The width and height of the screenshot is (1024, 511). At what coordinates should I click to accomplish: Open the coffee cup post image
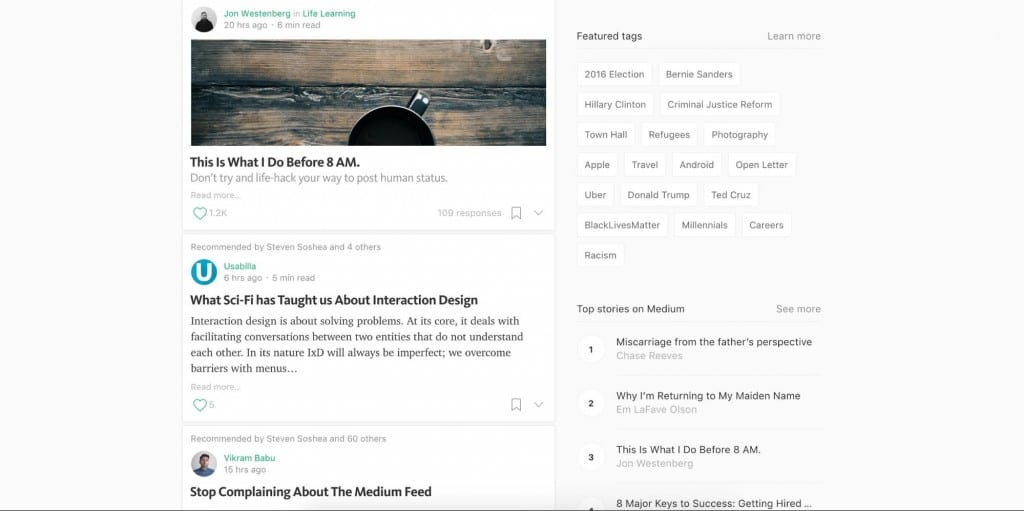[368, 93]
